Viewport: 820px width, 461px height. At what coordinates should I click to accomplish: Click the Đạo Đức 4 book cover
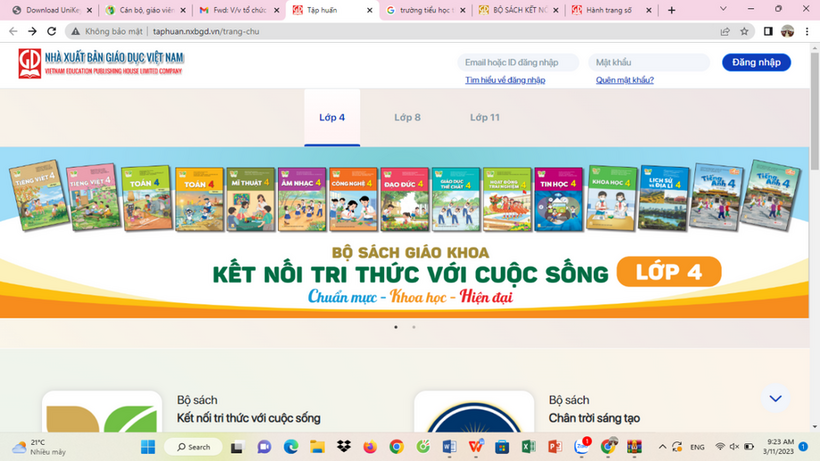click(x=404, y=199)
